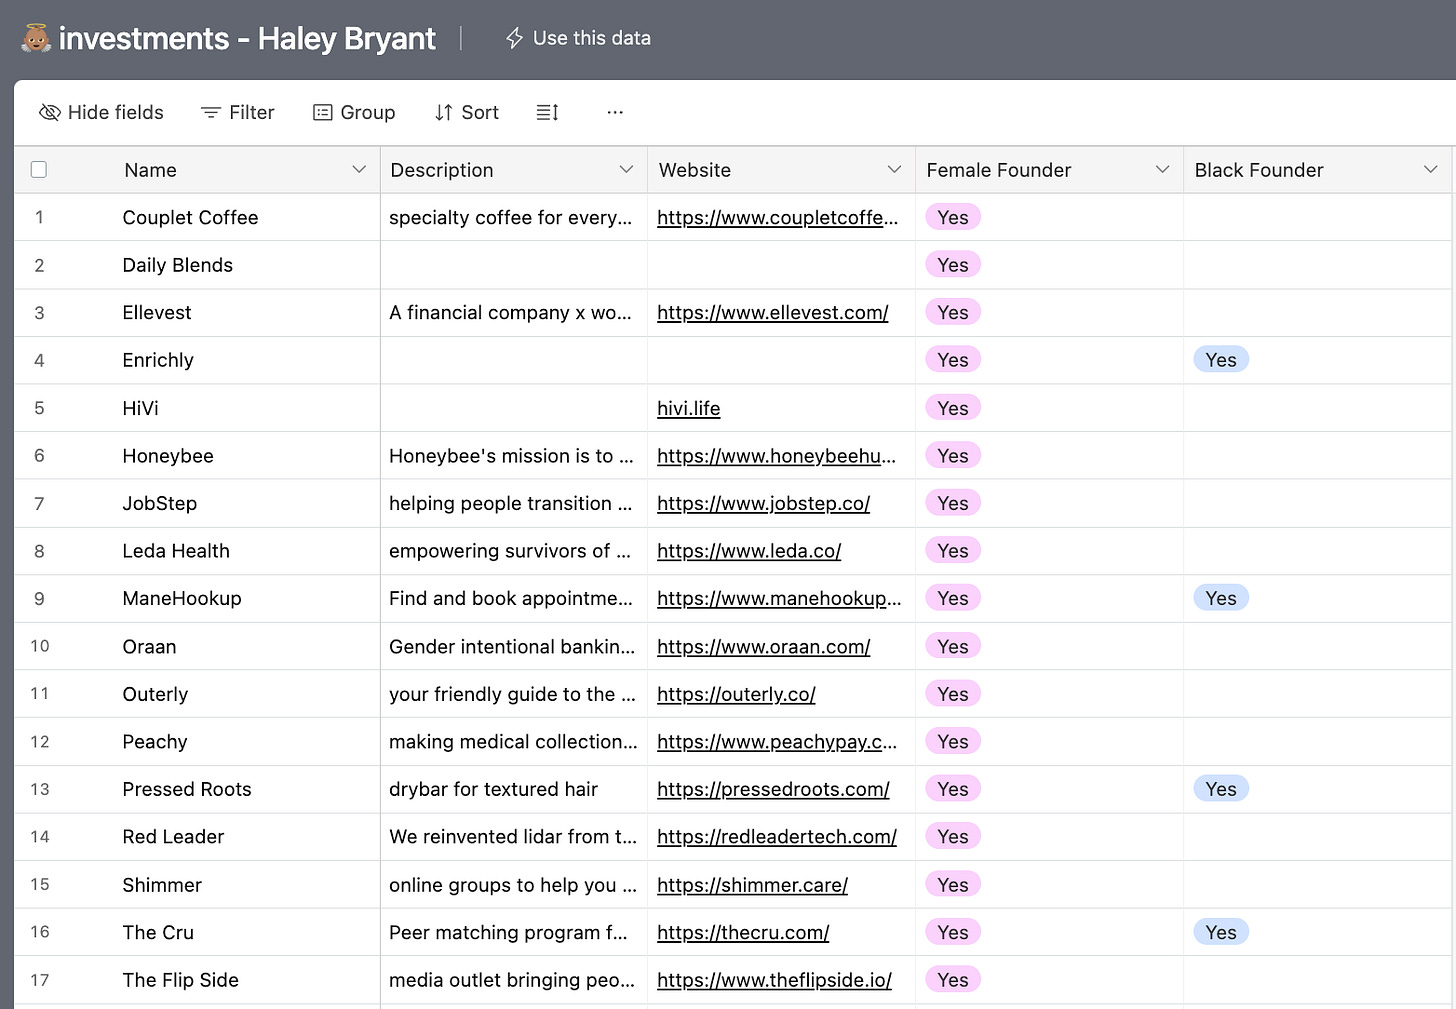This screenshot has width=1456, height=1009.
Task: Open the three-dot more options menu
Action: point(615,112)
